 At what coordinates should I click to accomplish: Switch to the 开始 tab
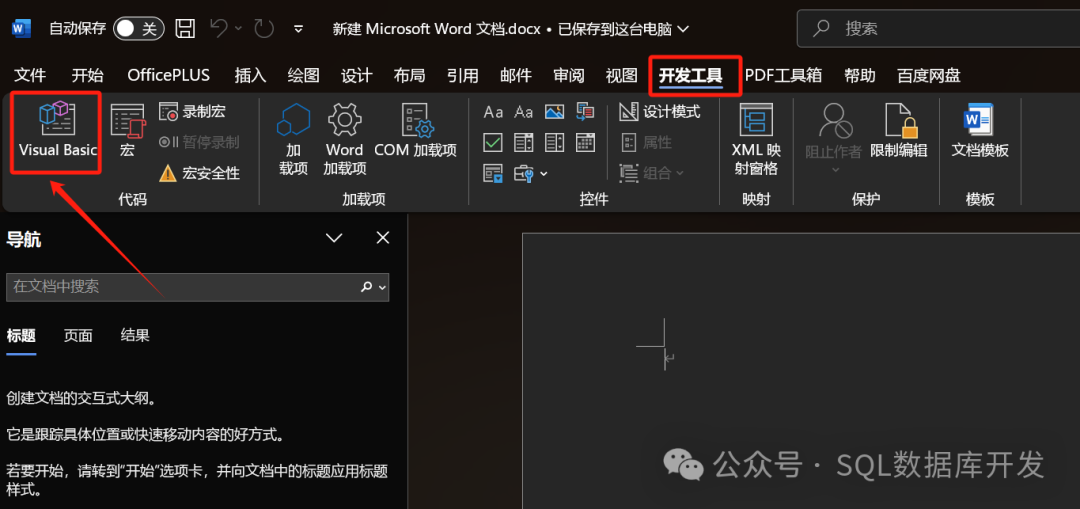pyautogui.click(x=87, y=75)
